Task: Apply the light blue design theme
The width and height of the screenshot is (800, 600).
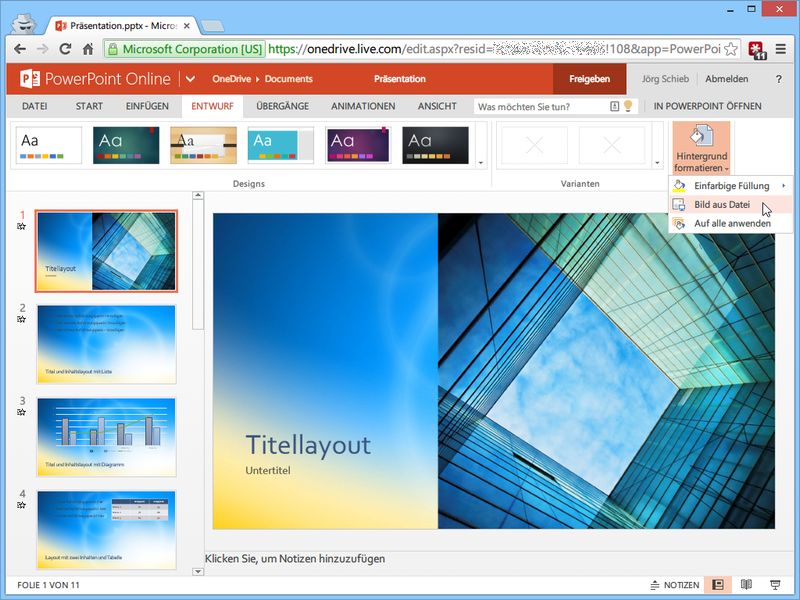Action: [x=281, y=145]
